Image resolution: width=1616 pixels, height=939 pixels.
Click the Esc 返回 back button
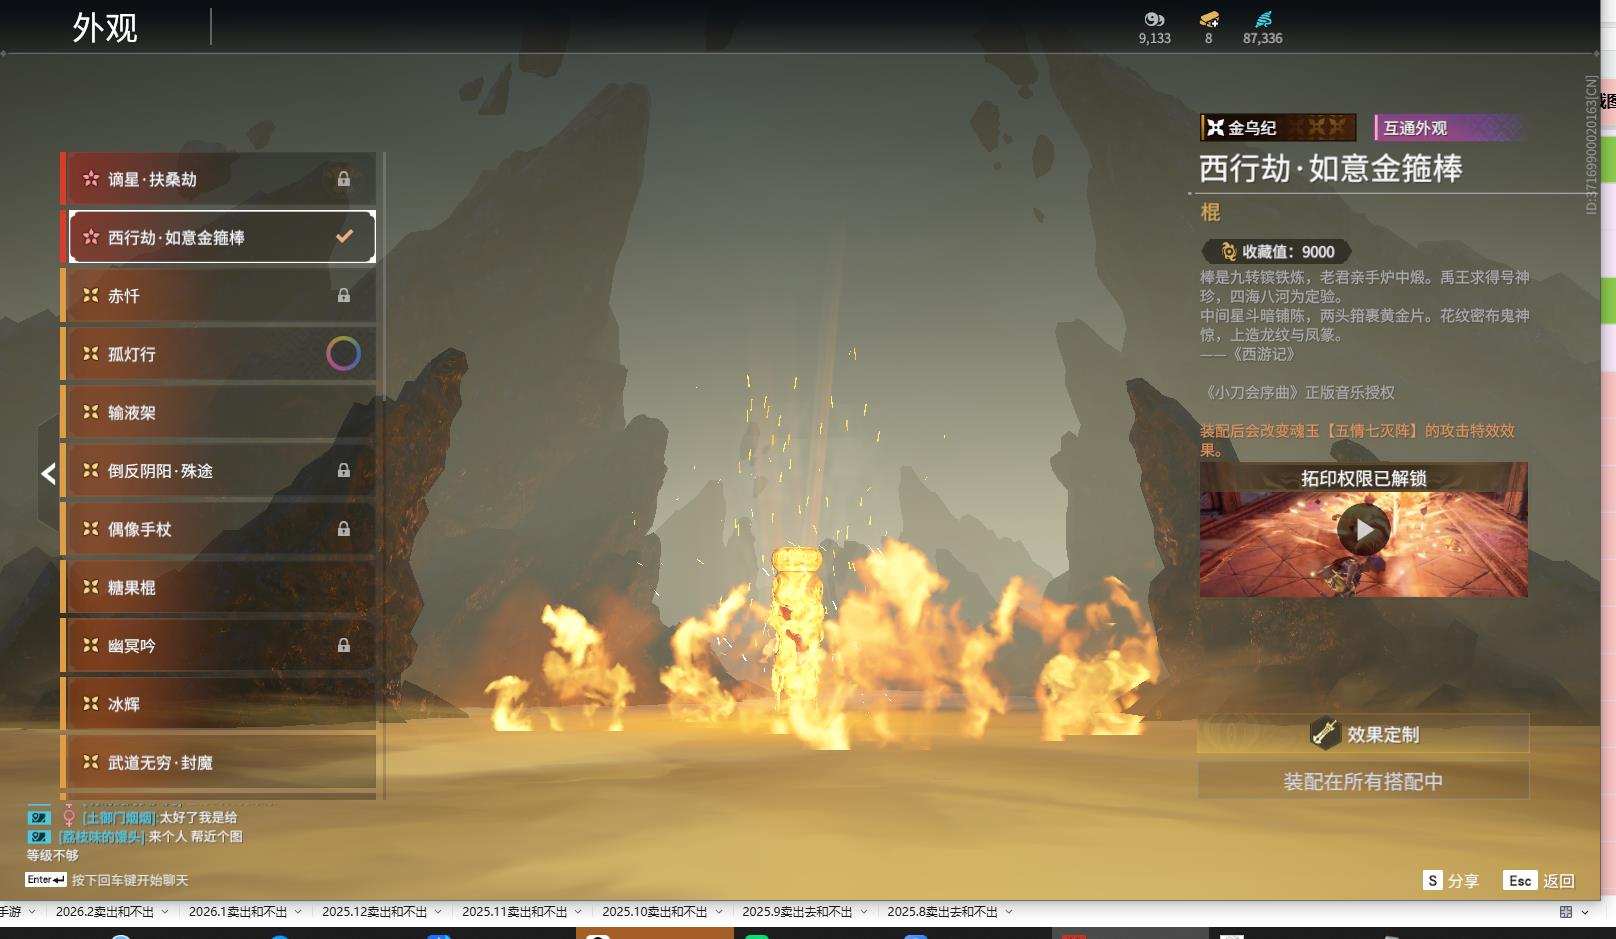click(x=1539, y=880)
